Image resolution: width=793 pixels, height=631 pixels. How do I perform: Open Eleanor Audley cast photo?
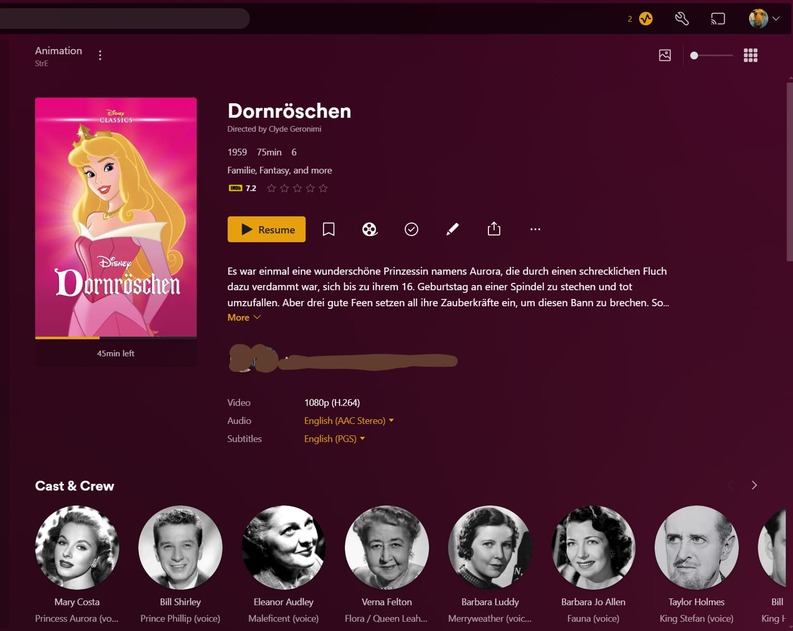[283, 548]
